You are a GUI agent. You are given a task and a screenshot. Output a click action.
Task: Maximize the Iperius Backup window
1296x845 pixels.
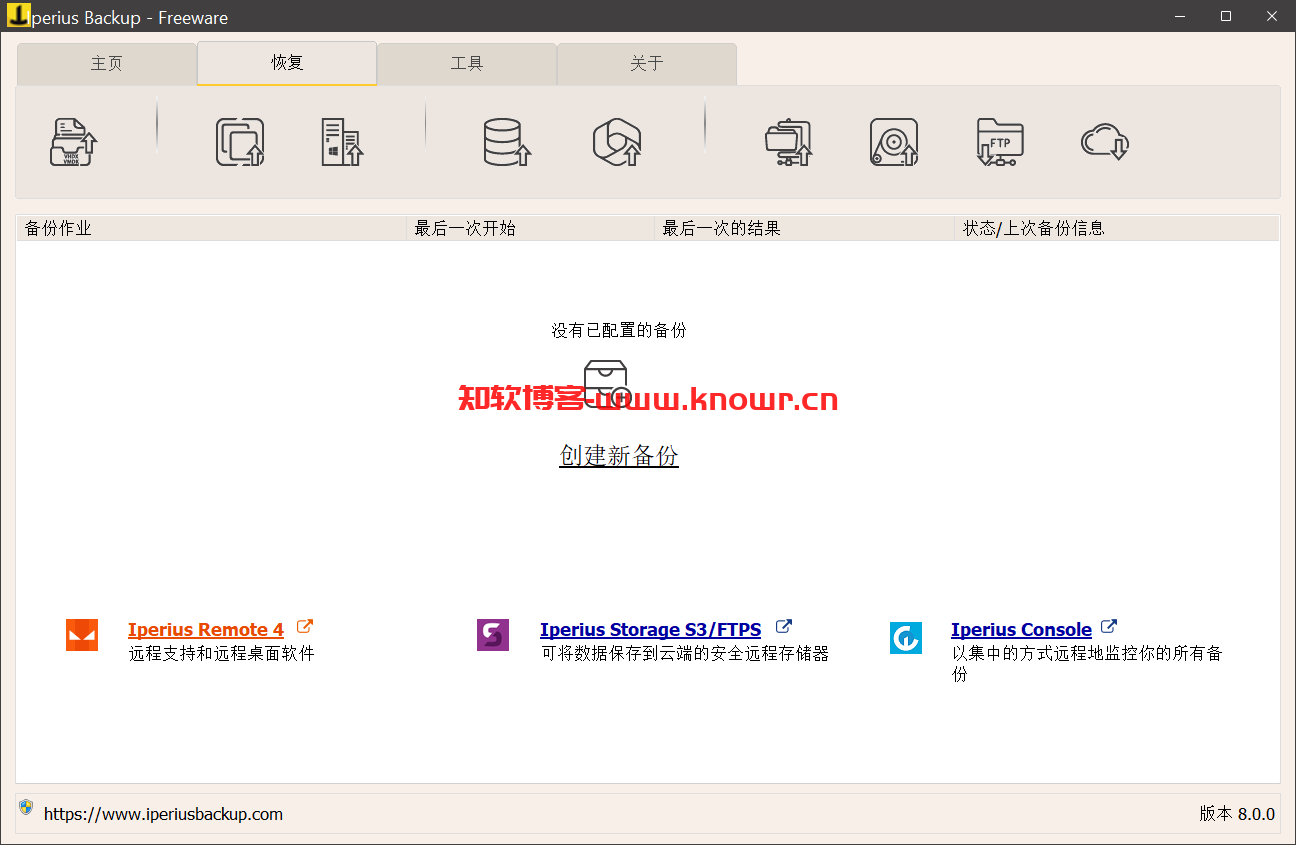(x=1226, y=16)
